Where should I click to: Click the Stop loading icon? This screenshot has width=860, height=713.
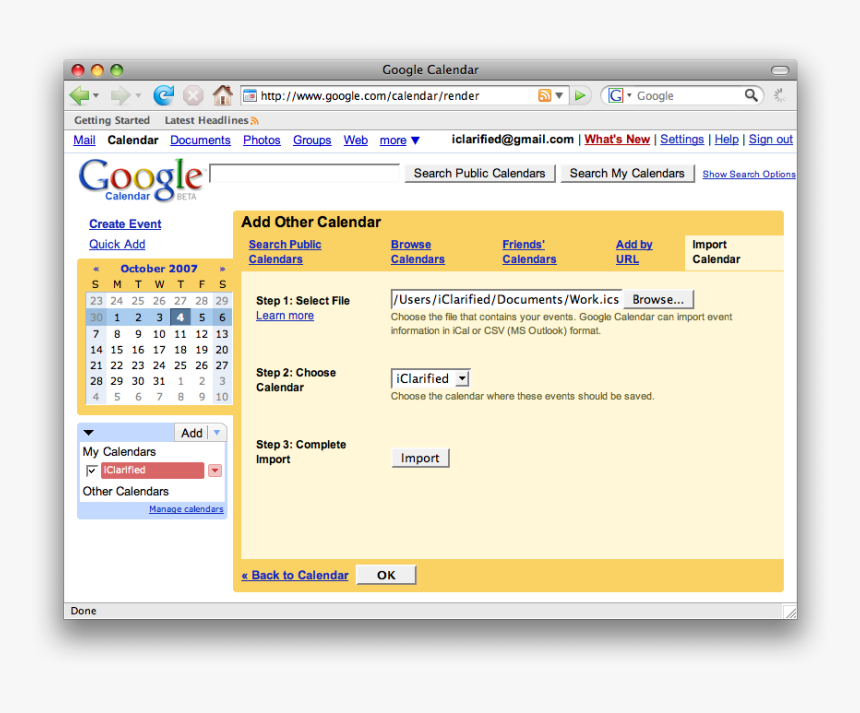pos(193,95)
